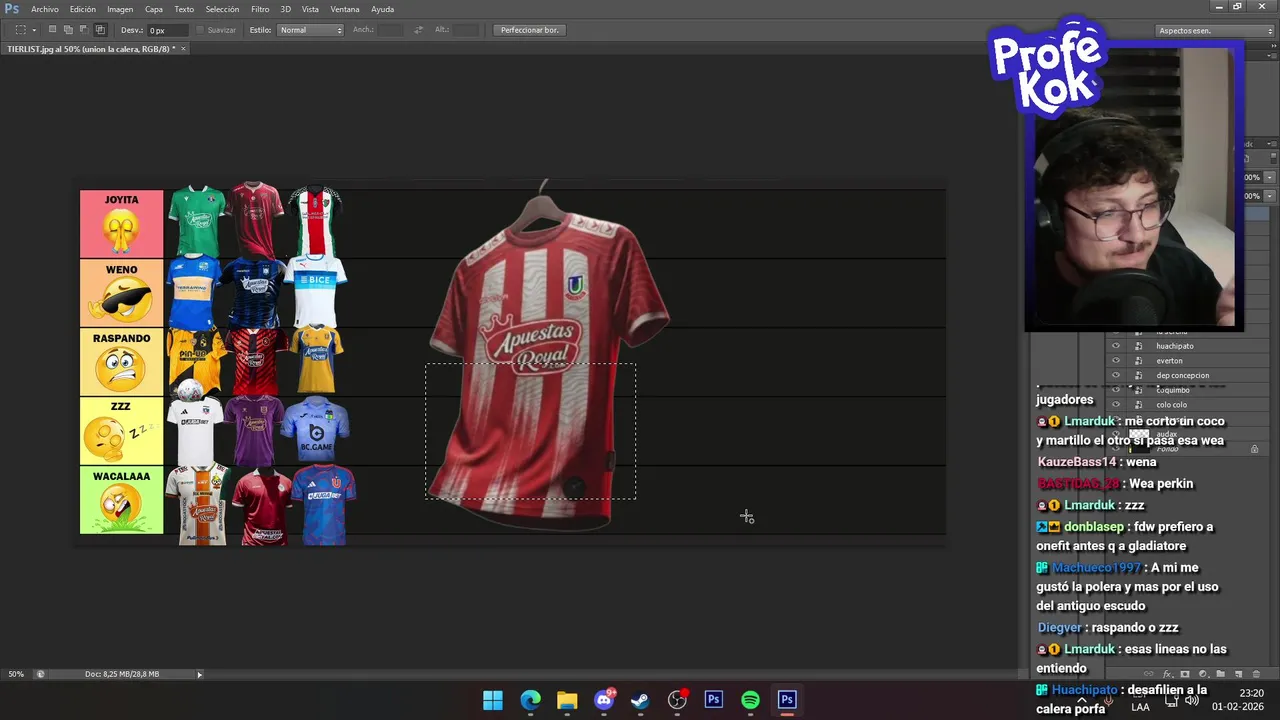Image resolution: width=1280 pixels, height=720 pixels.
Task: Hide the dep concepcion layer
Action: (x=1116, y=376)
